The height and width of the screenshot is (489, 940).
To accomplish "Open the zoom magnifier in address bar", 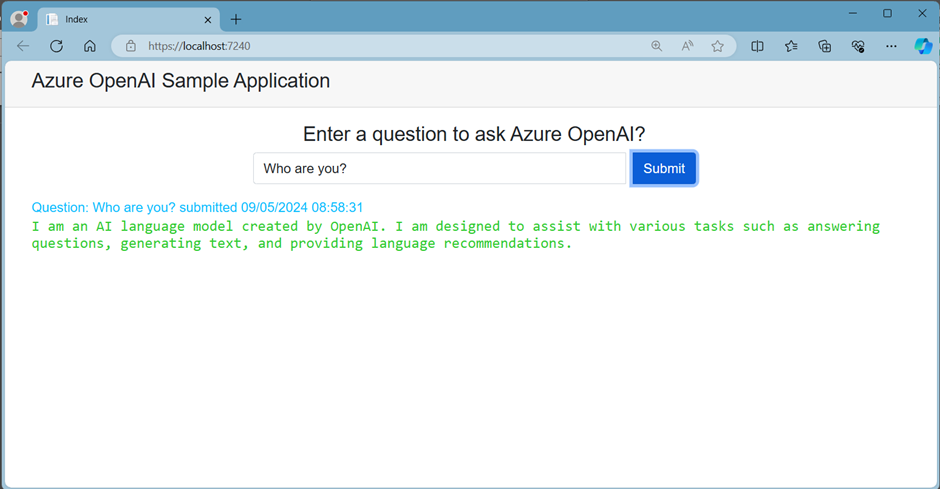I will pos(656,46).
